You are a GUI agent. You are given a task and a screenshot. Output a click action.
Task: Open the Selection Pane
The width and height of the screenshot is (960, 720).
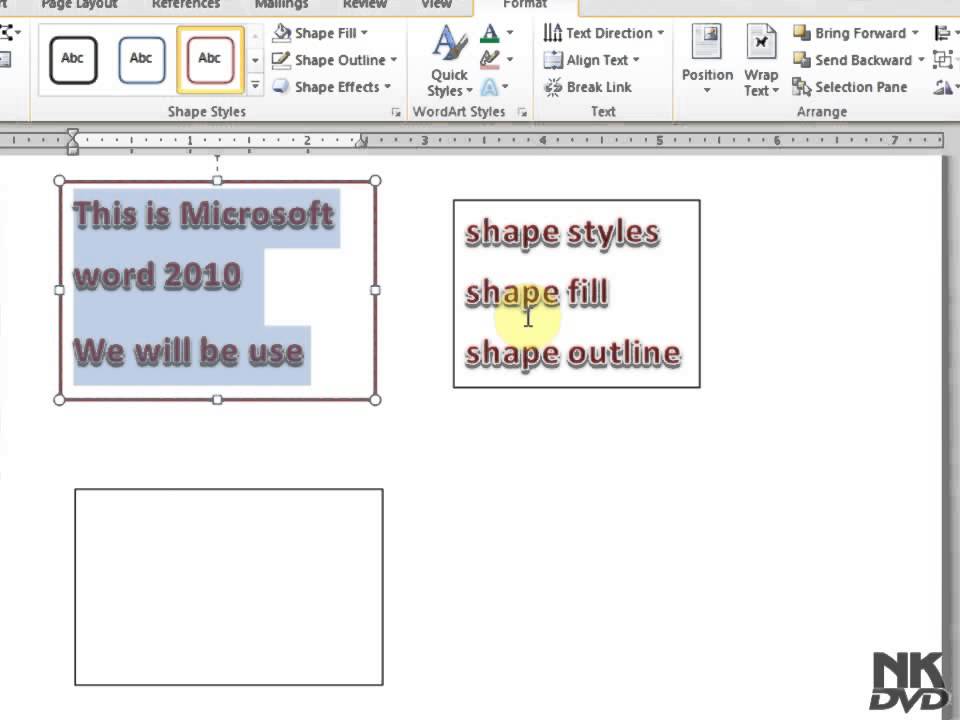[850, 87]
